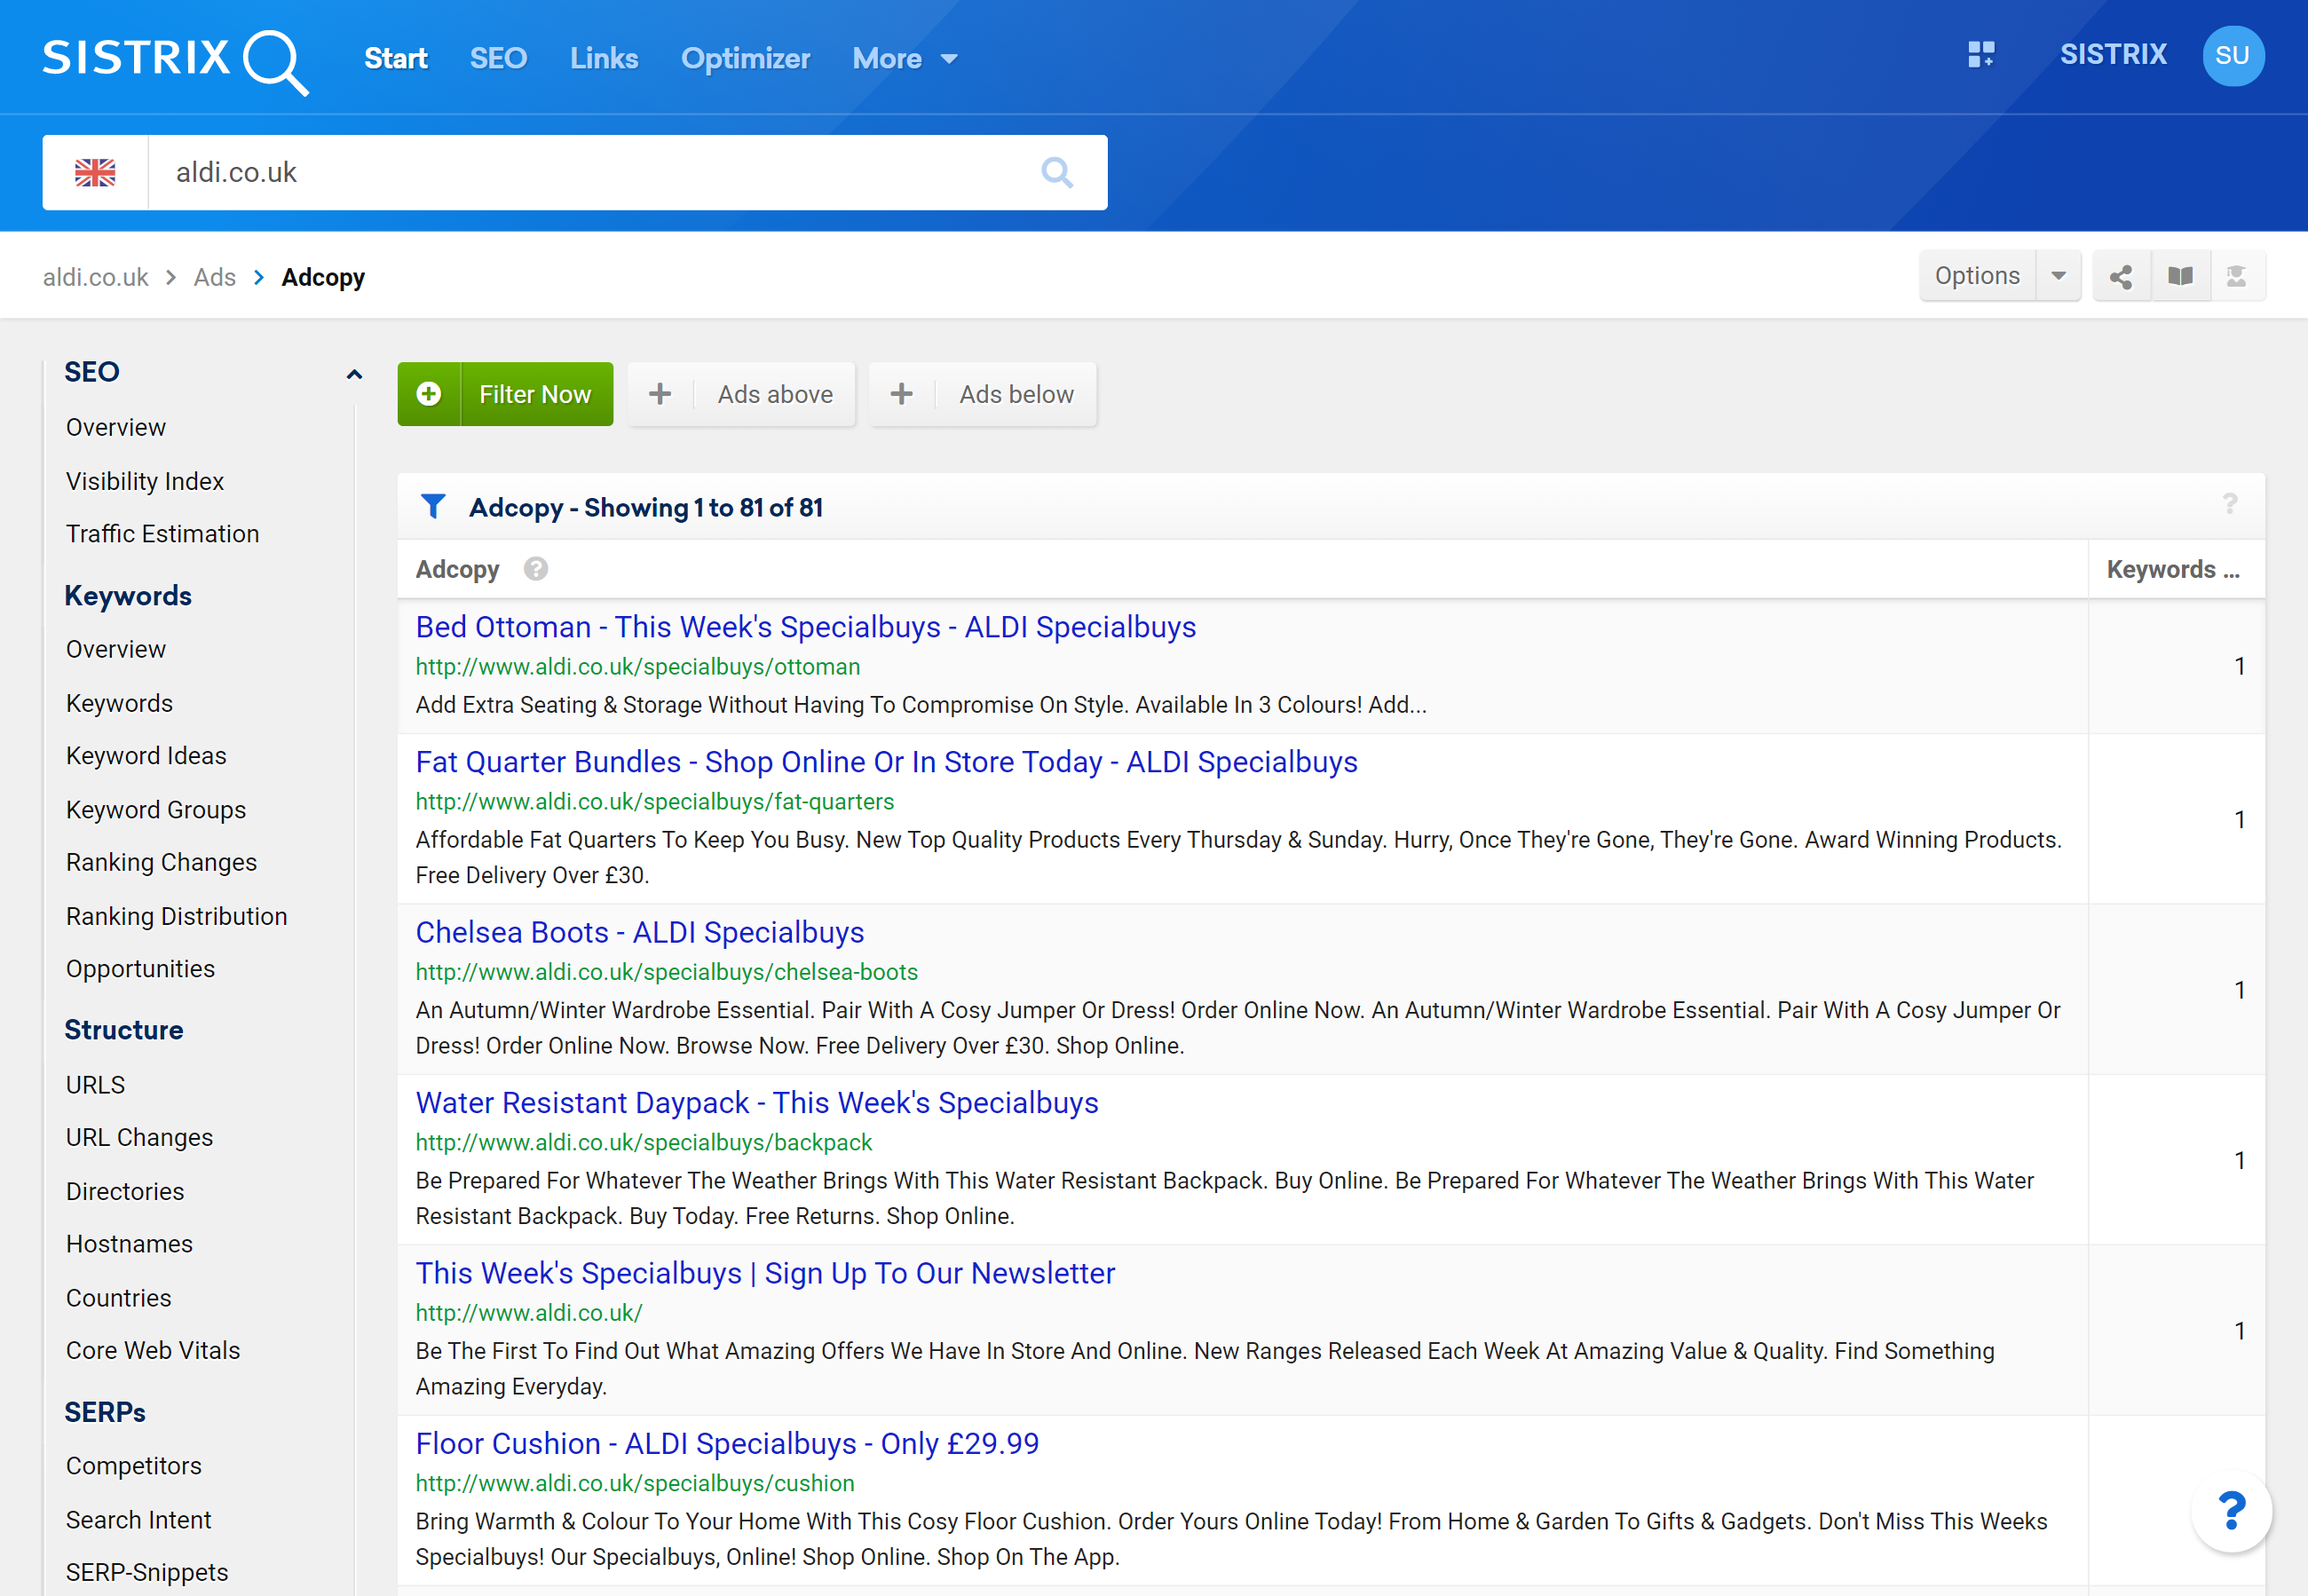Open the Options dropdown arrow
This screenshot has height=1596, width=2308.
(2058, 276)
